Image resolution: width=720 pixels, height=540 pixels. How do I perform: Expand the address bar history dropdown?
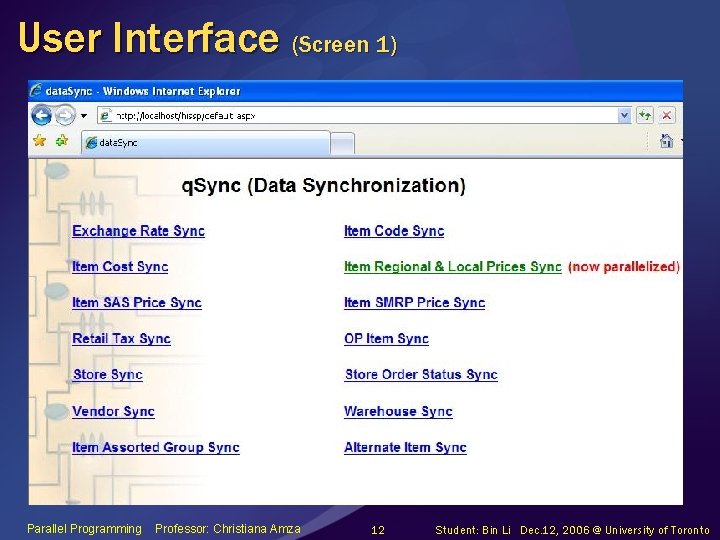[624, 115]
